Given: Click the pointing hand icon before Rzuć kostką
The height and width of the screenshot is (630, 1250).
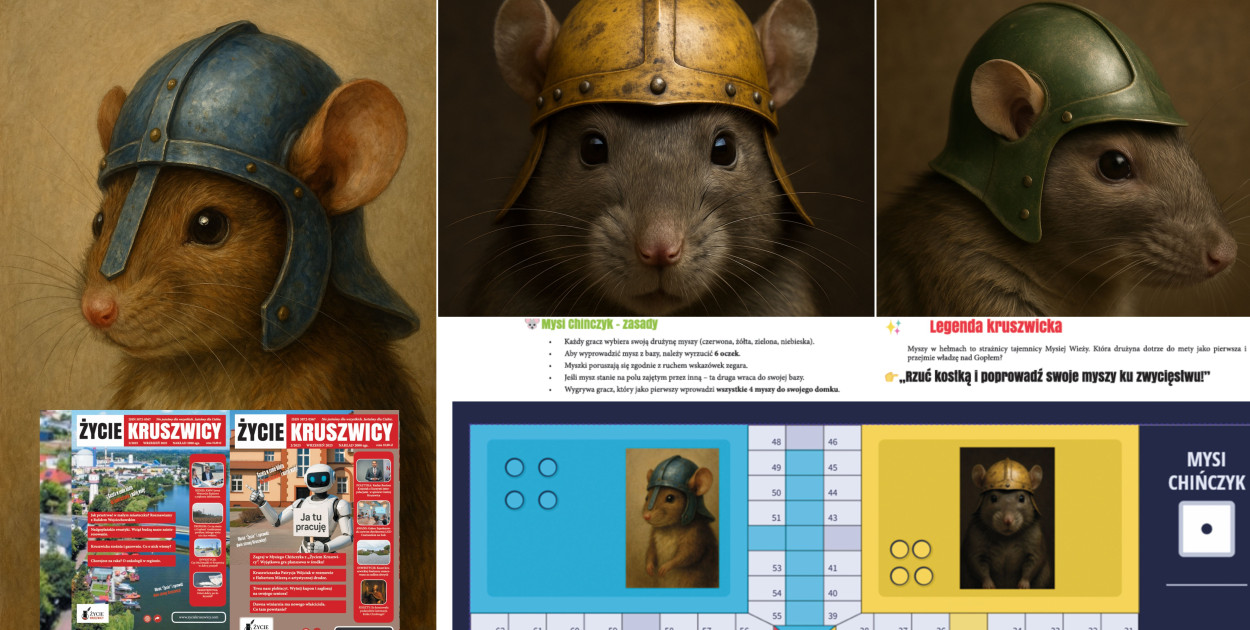Looking at the screenshot, I should [x=891, y=376].
